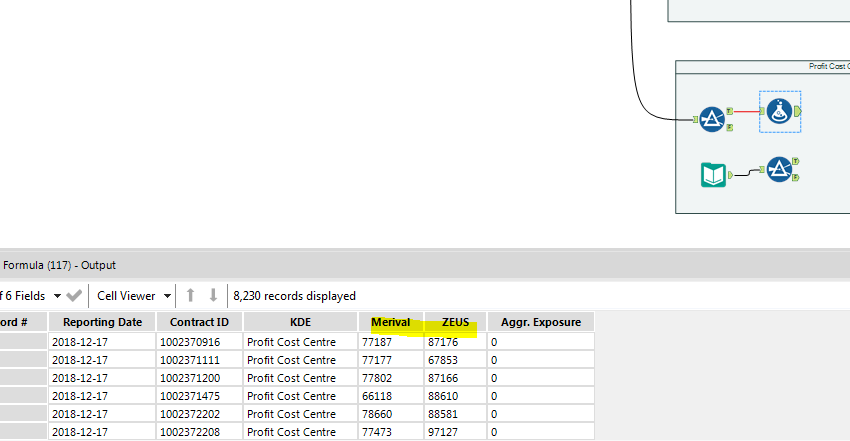Select Profit Cost Centre cell in row 1002371111

pos(300,360)
